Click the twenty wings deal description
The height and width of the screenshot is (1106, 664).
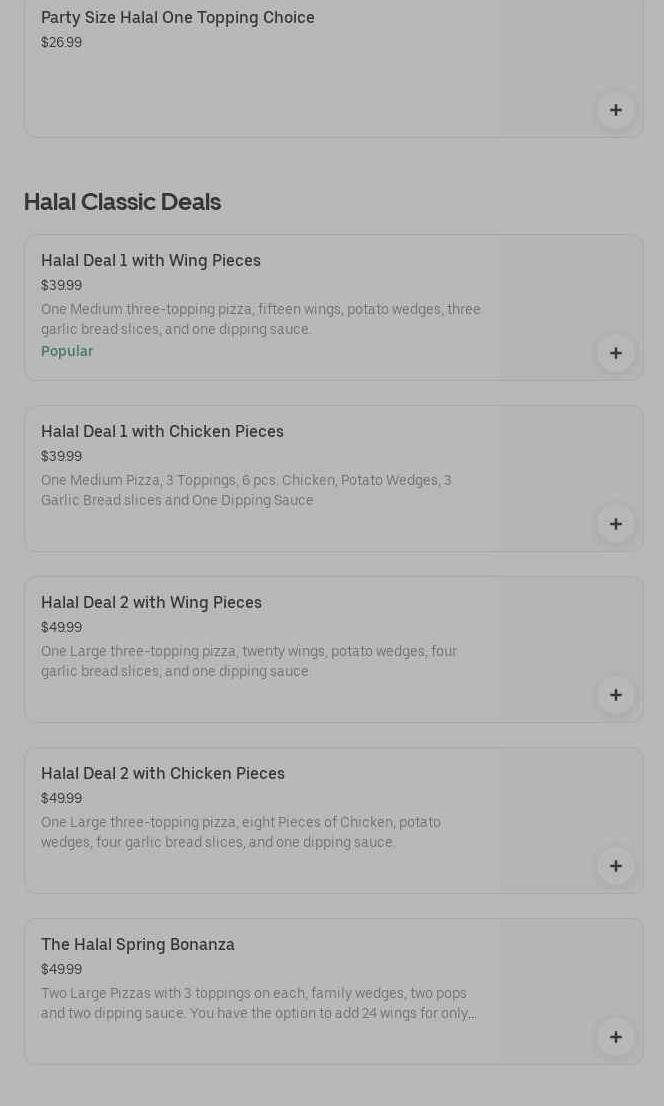[249, 661]
